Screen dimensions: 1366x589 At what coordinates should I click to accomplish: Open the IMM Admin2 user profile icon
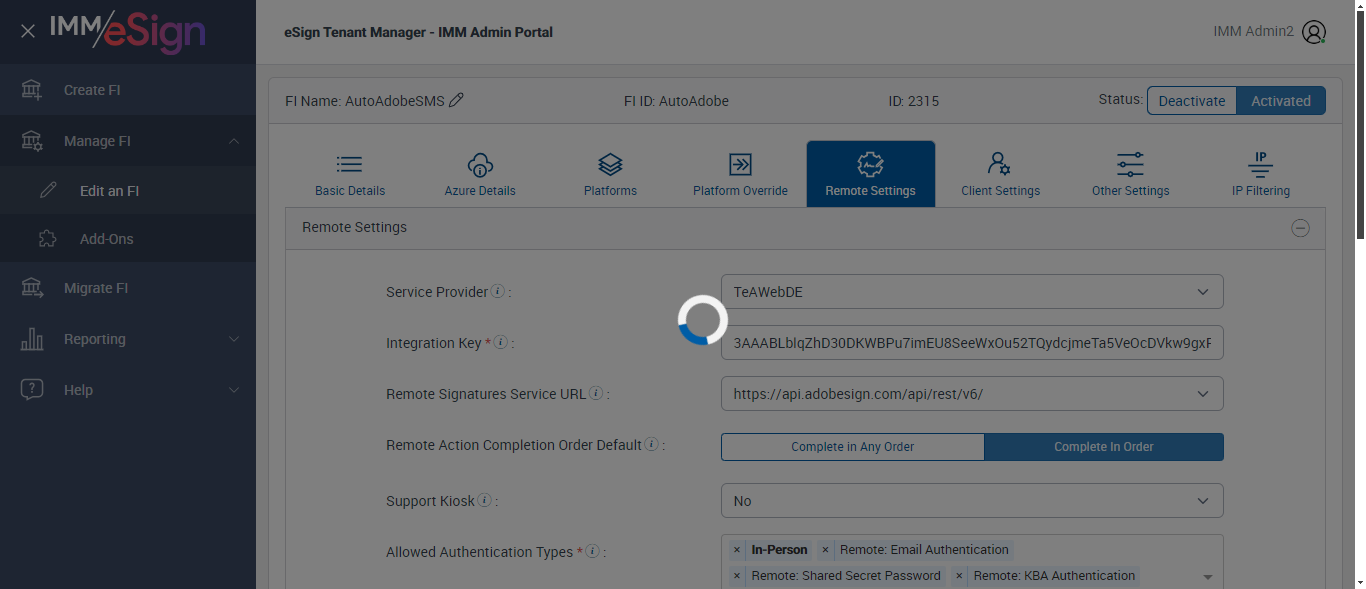coord(1314,32)
